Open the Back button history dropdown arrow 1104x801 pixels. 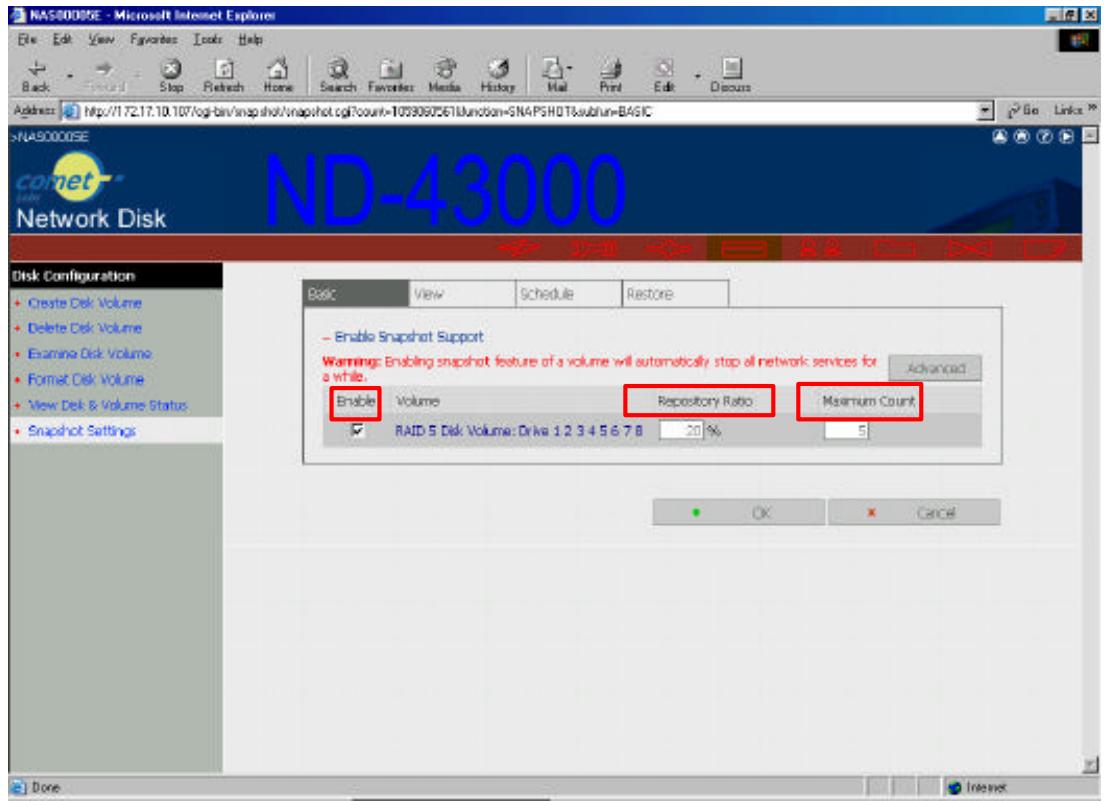point(70,75)
